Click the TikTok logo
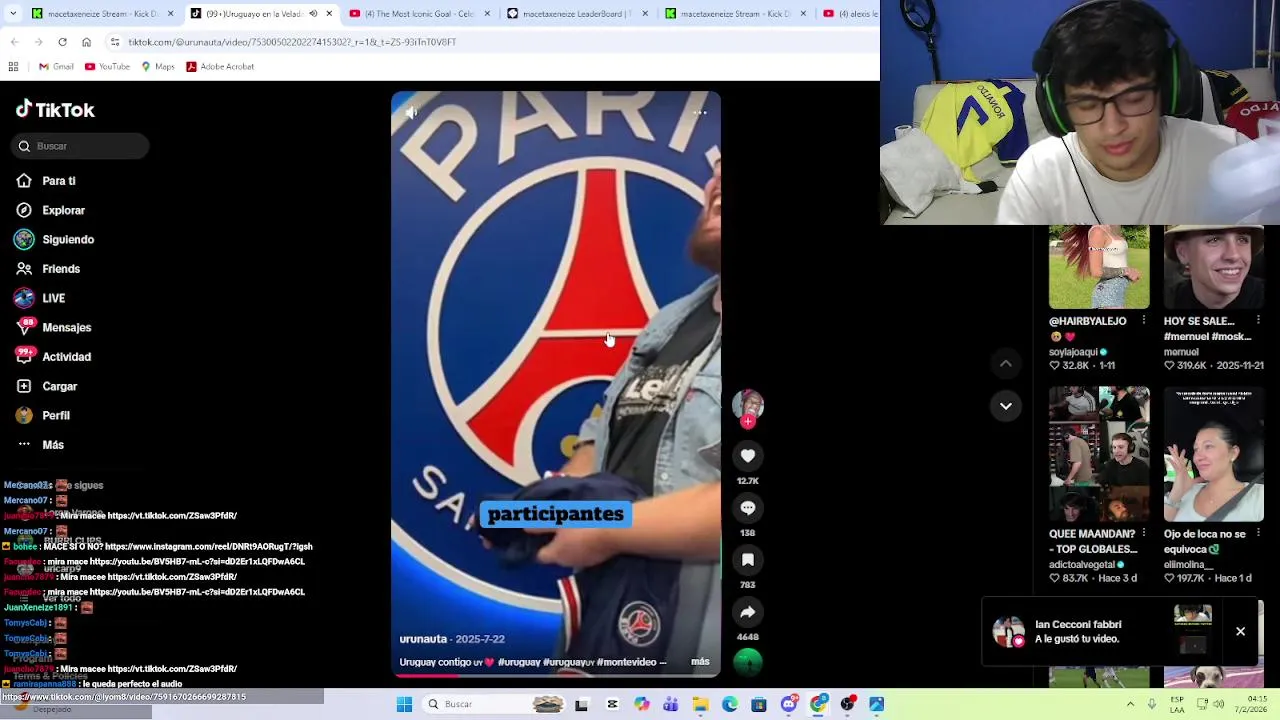This screenshot has width=1280, height=720. pyautogui.click(x=55, y=109)
